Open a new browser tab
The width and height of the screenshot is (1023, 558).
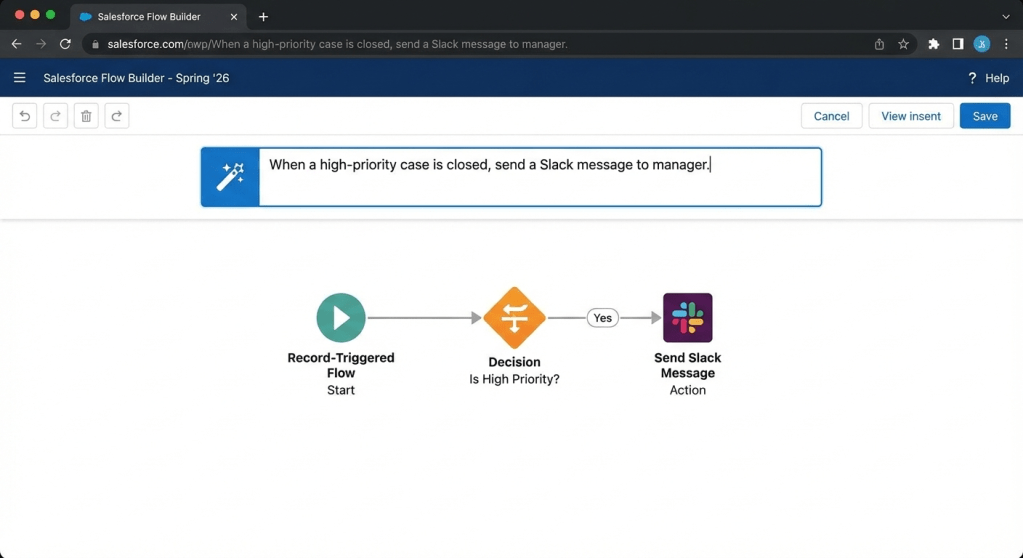(264, 17)
